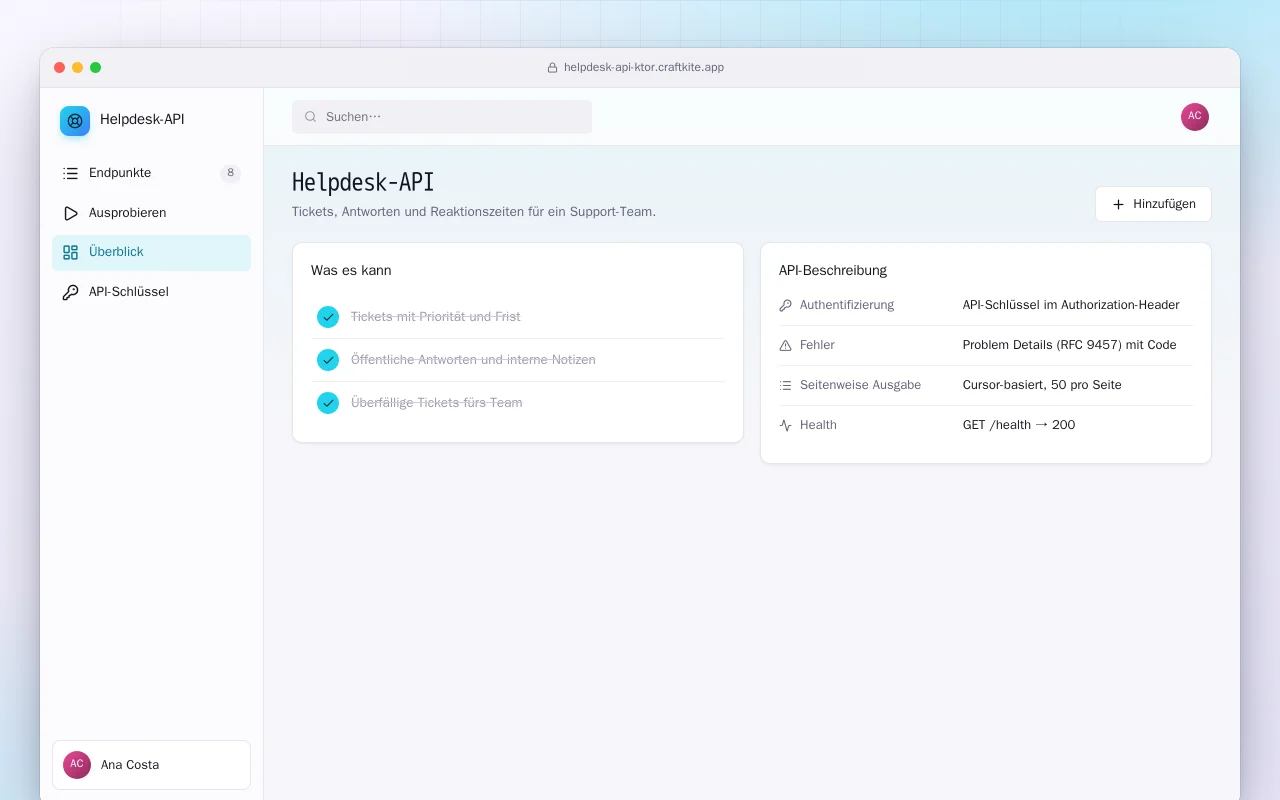Uncheck 'Tickets mit Priorität und Frist'
Viewport: 1280px width, 800px height.
(328, 317)
